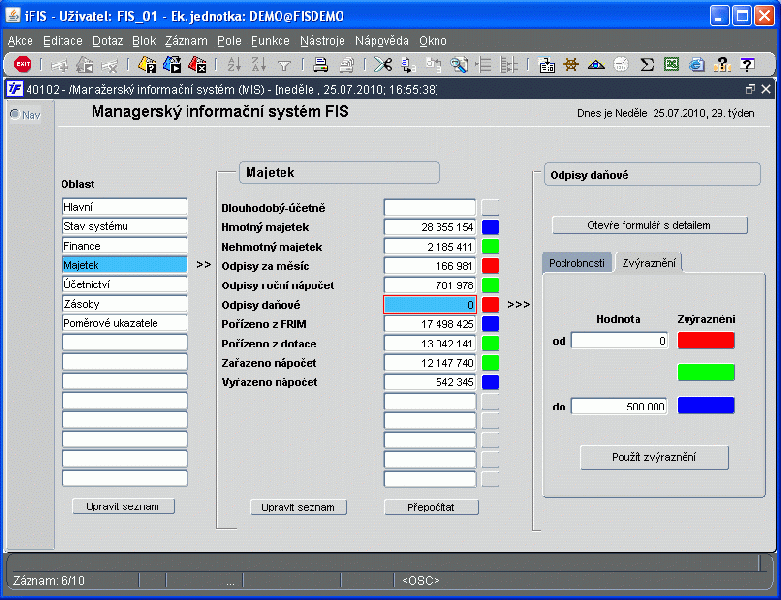This screenshot has height=600, width=781.
Task: Select Finance in the Oblast list
Action: tap(125, 246)
